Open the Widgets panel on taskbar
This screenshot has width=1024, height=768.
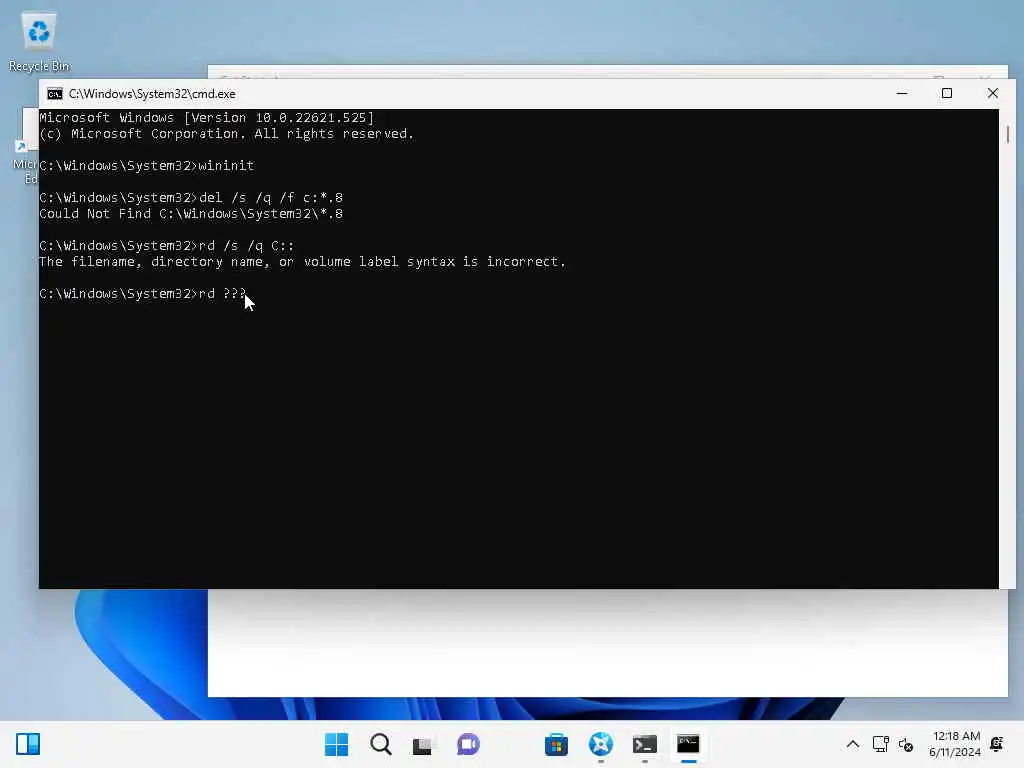[x=28, y=744]
